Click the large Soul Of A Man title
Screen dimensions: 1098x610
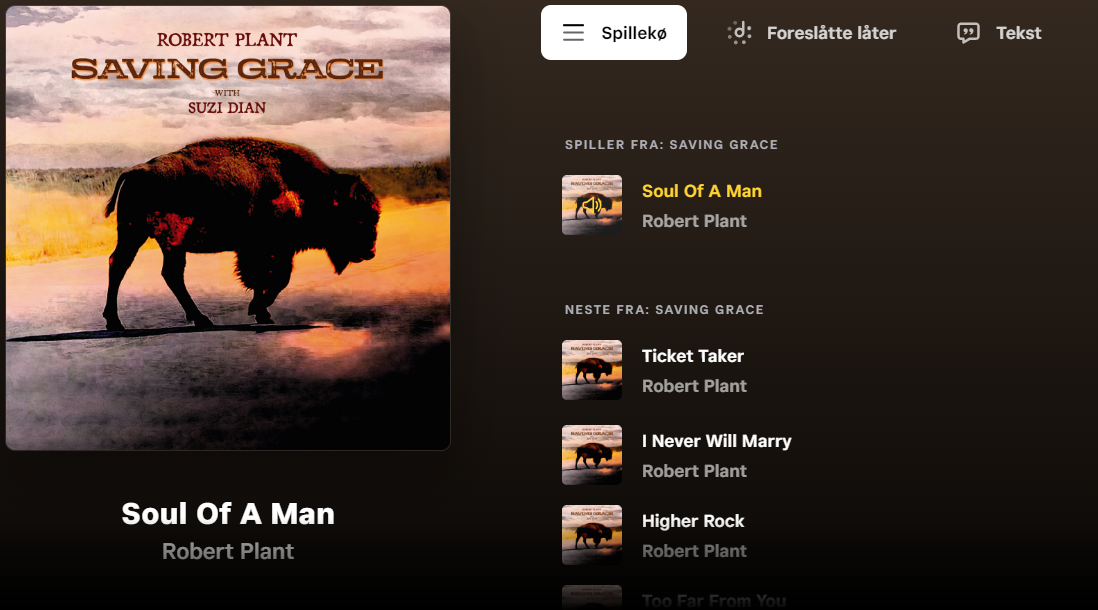tap(228, 513)
